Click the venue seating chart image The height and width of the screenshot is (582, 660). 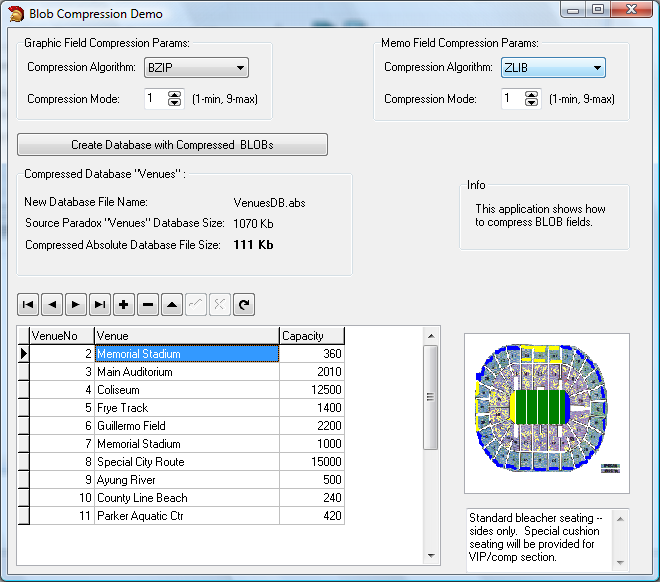click(547, 412)
